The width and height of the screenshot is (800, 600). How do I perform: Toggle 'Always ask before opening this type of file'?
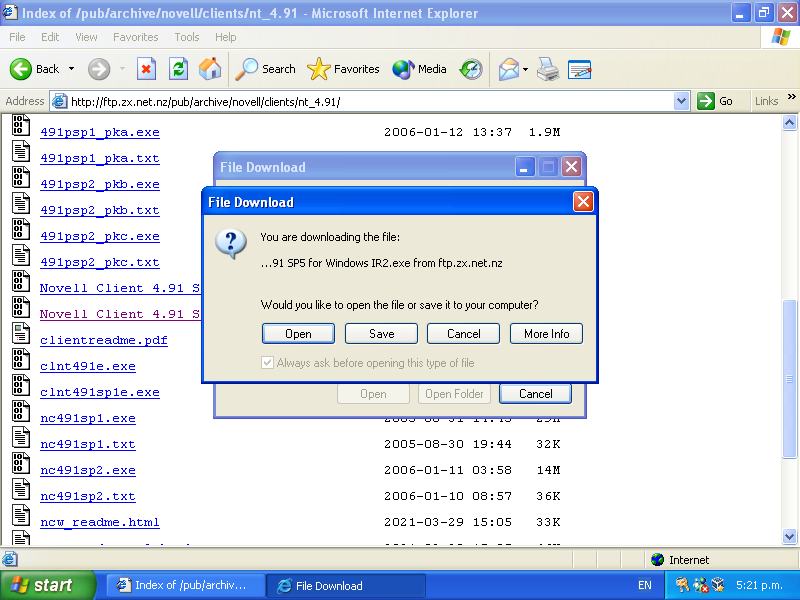click(x=267, y=363)
